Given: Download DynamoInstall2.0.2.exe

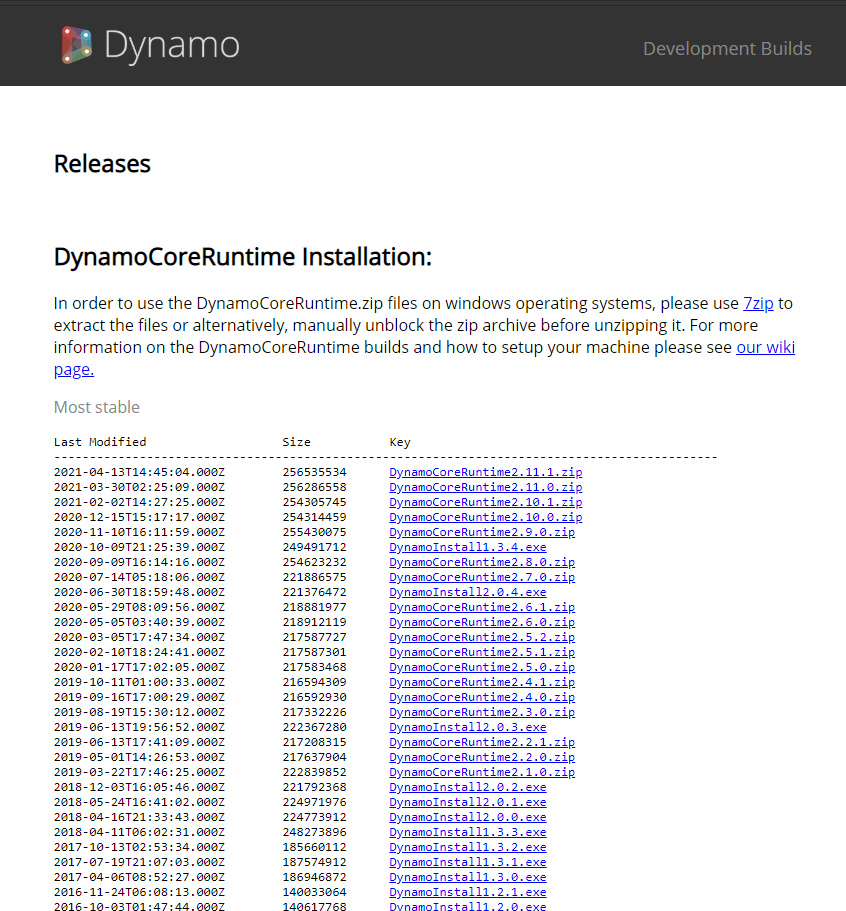Looking at the screenshot, I should [x=467, y=787].
